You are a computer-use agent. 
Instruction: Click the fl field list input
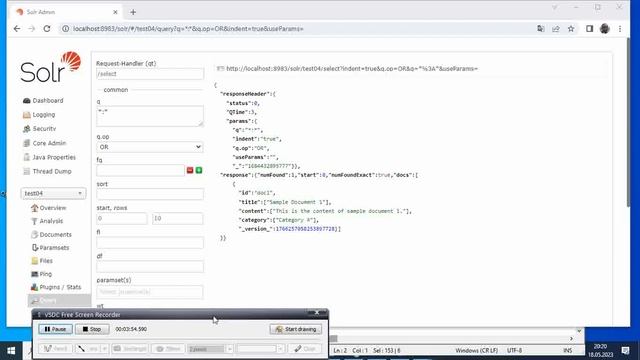coord(150,243)
